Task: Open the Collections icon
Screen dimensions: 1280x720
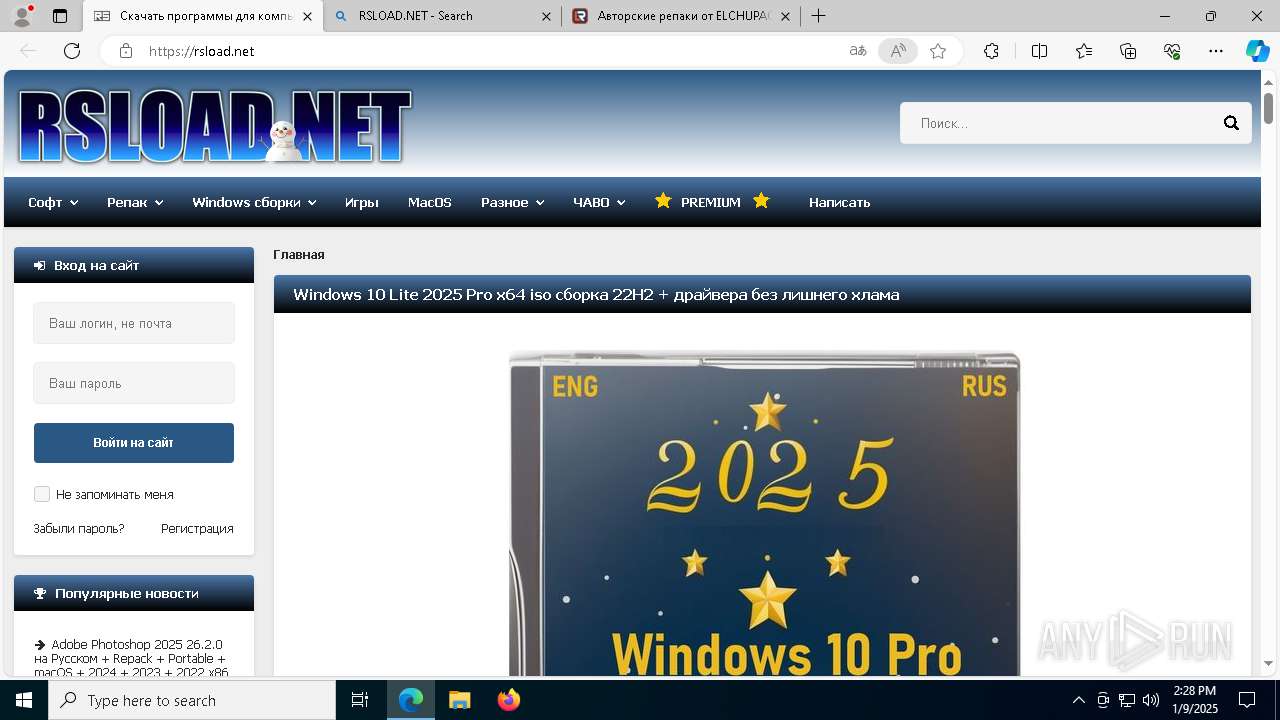Action: (1128, 51)
